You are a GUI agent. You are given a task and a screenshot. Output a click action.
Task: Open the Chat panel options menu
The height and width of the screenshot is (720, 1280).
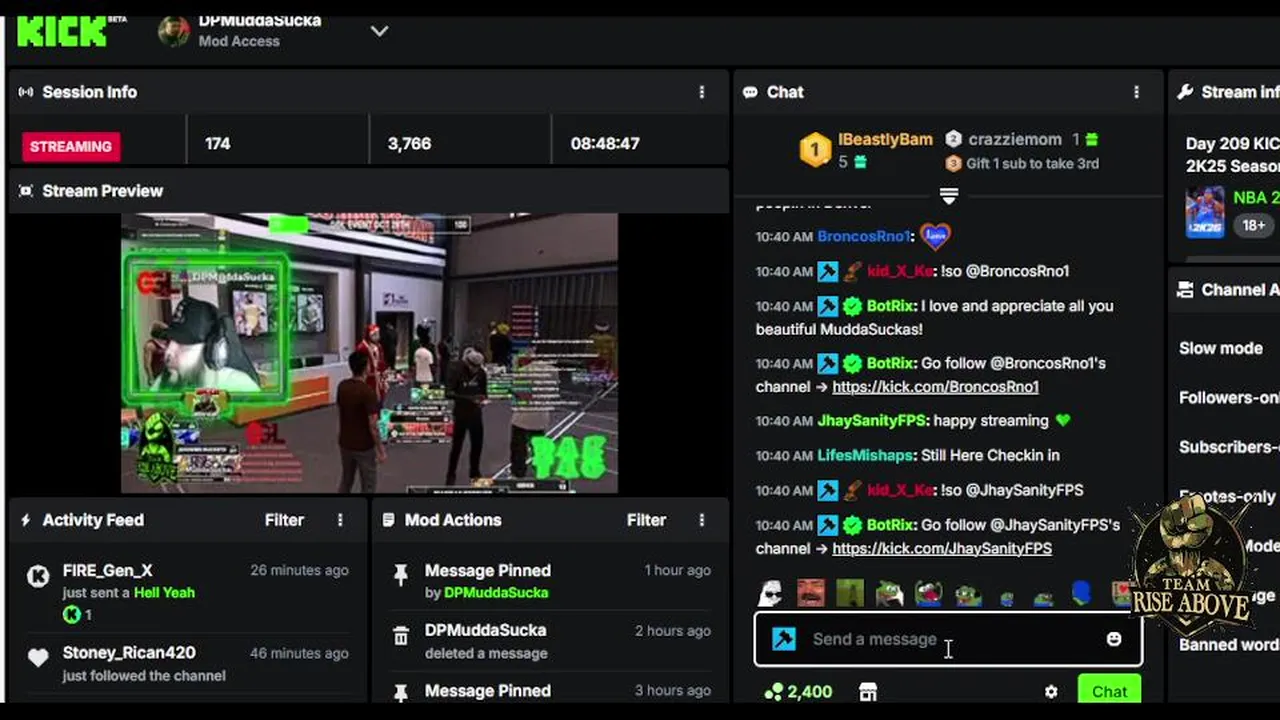[1136, 92]
